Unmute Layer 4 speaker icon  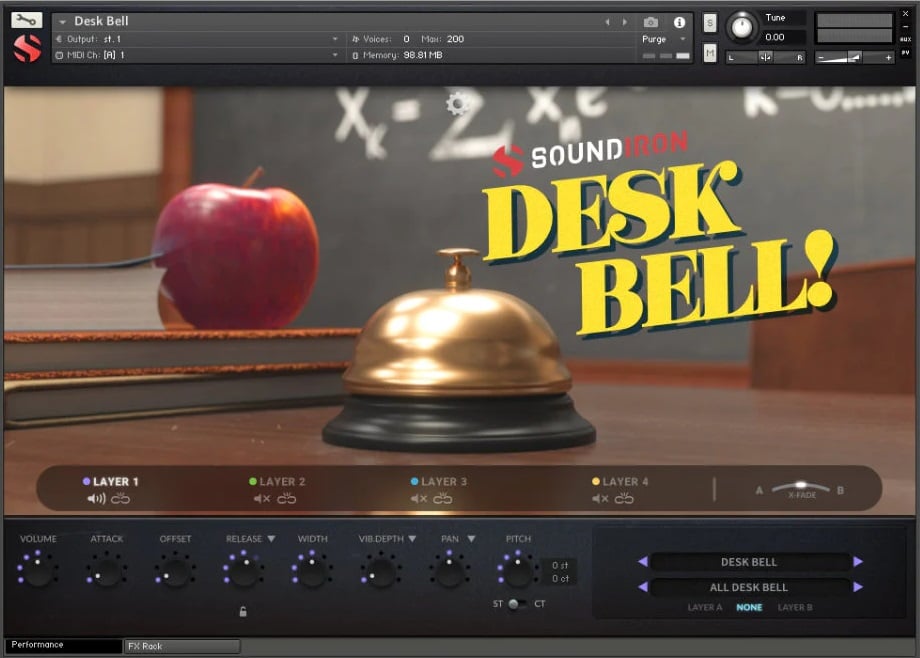click(600, 499)
